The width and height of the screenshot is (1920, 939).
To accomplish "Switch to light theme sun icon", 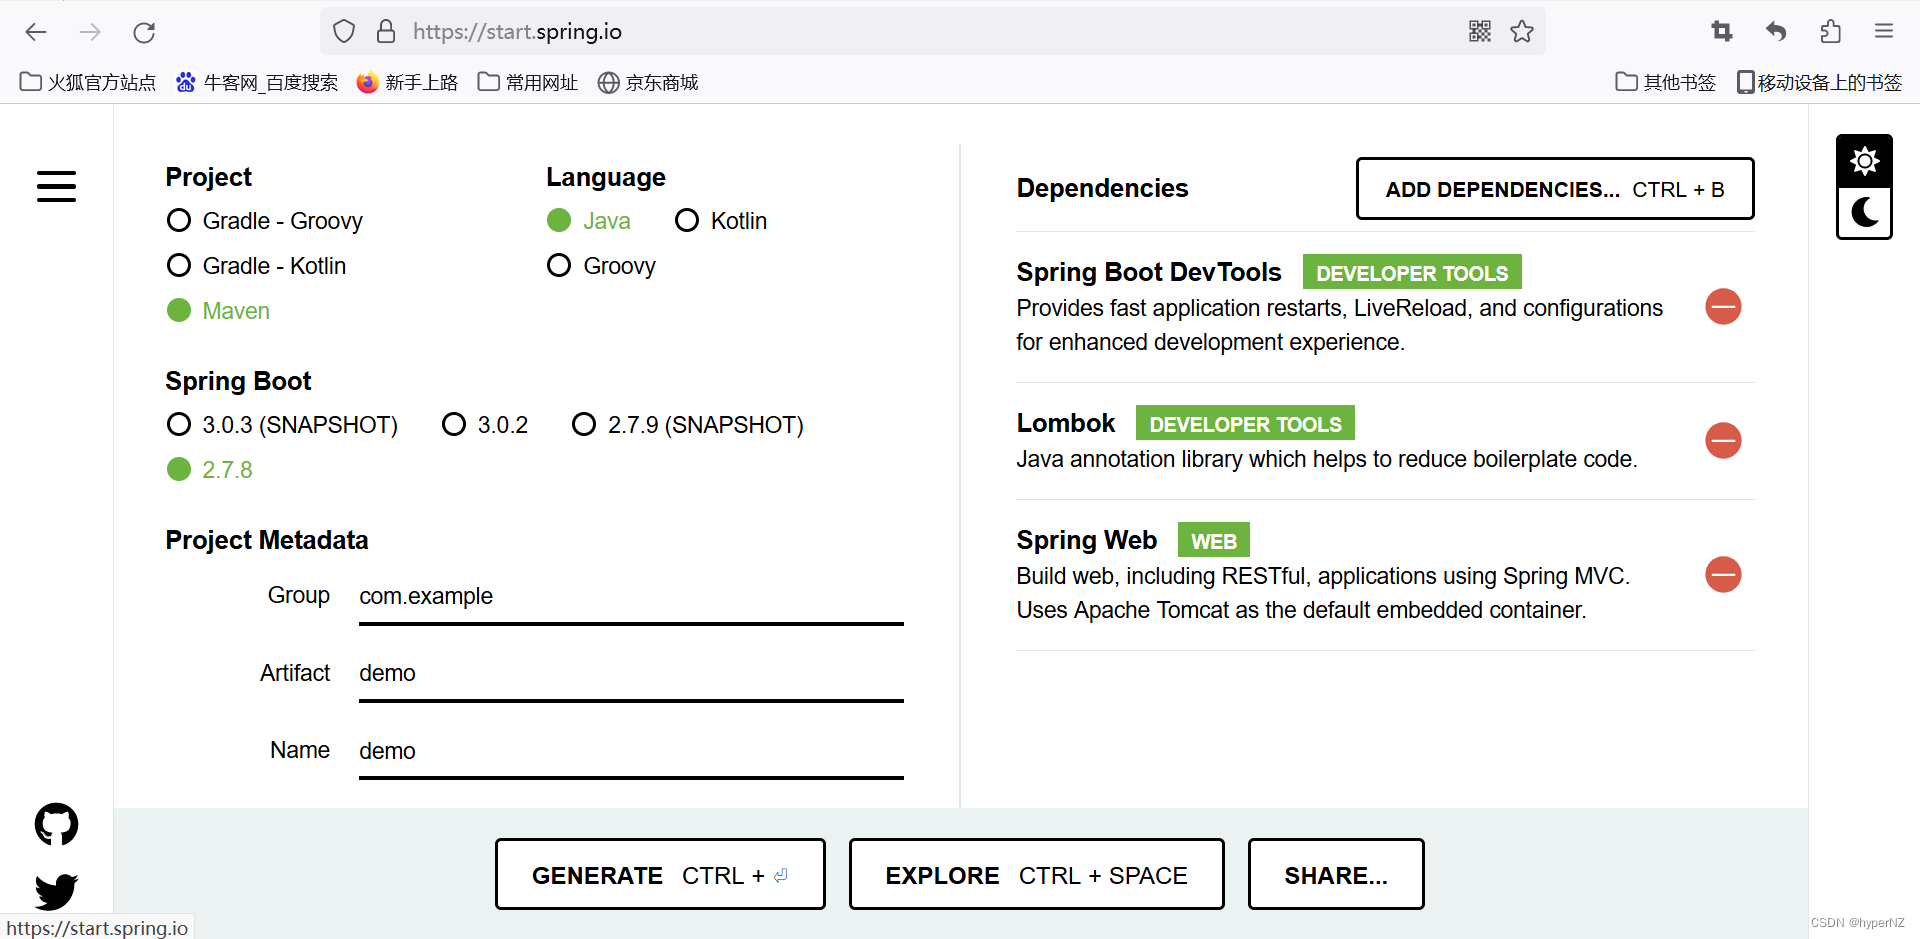I will point(1864,161).
